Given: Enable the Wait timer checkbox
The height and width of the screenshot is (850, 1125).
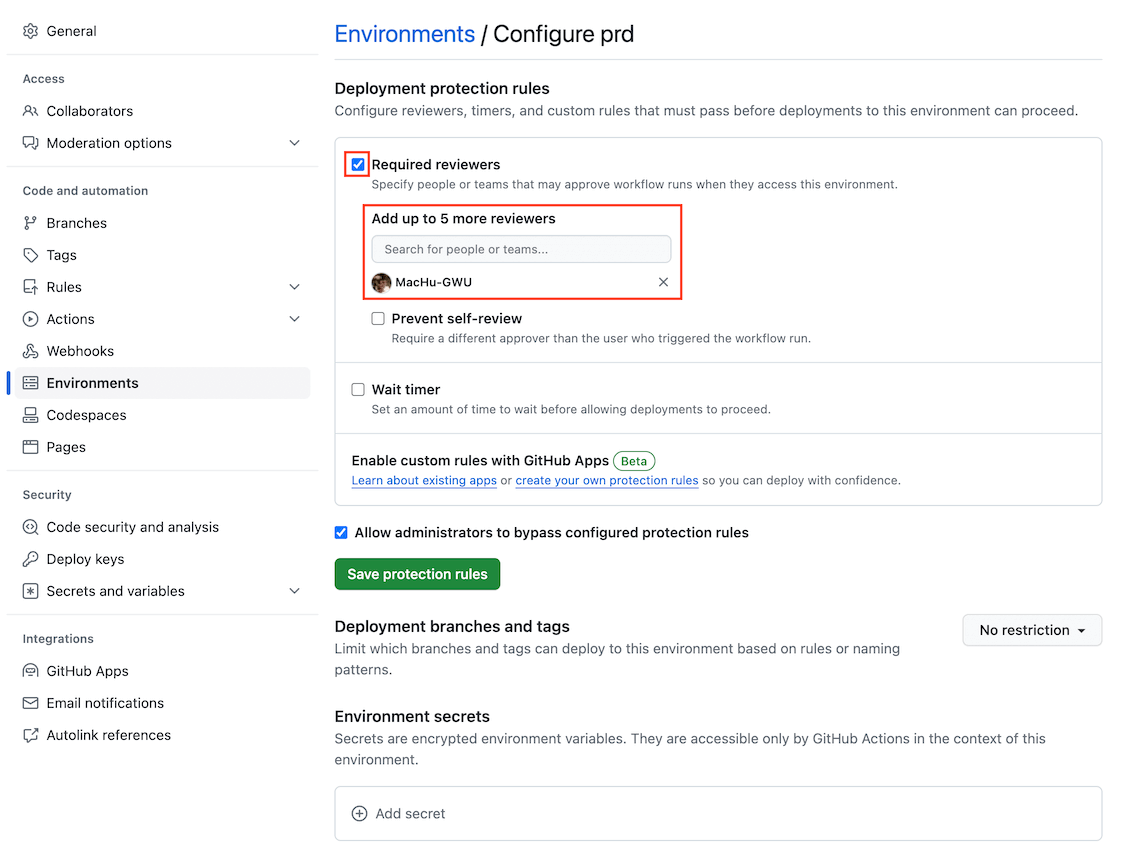Looking at the screenshot, I should pyautogui.click(x=358, y=389).
